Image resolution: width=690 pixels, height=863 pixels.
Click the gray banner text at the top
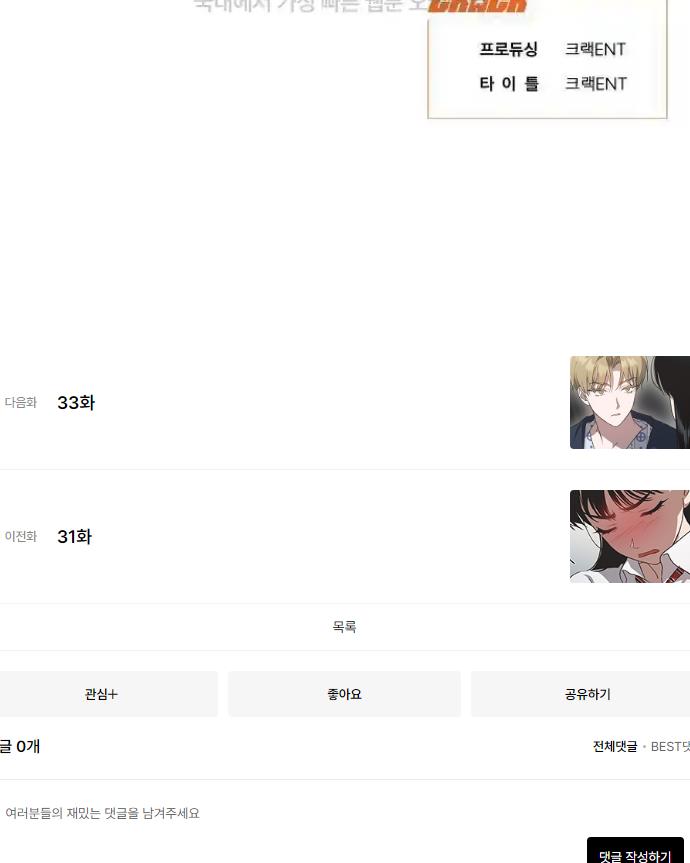pyautogui.click(x=309, y=6)
